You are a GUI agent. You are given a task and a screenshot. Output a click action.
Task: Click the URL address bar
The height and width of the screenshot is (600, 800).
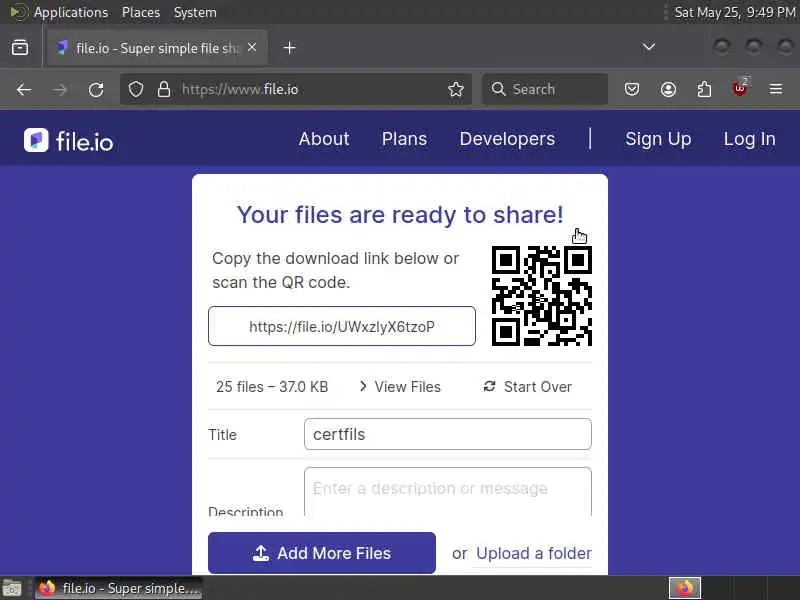pyautogui.click(x=296, y=89)
